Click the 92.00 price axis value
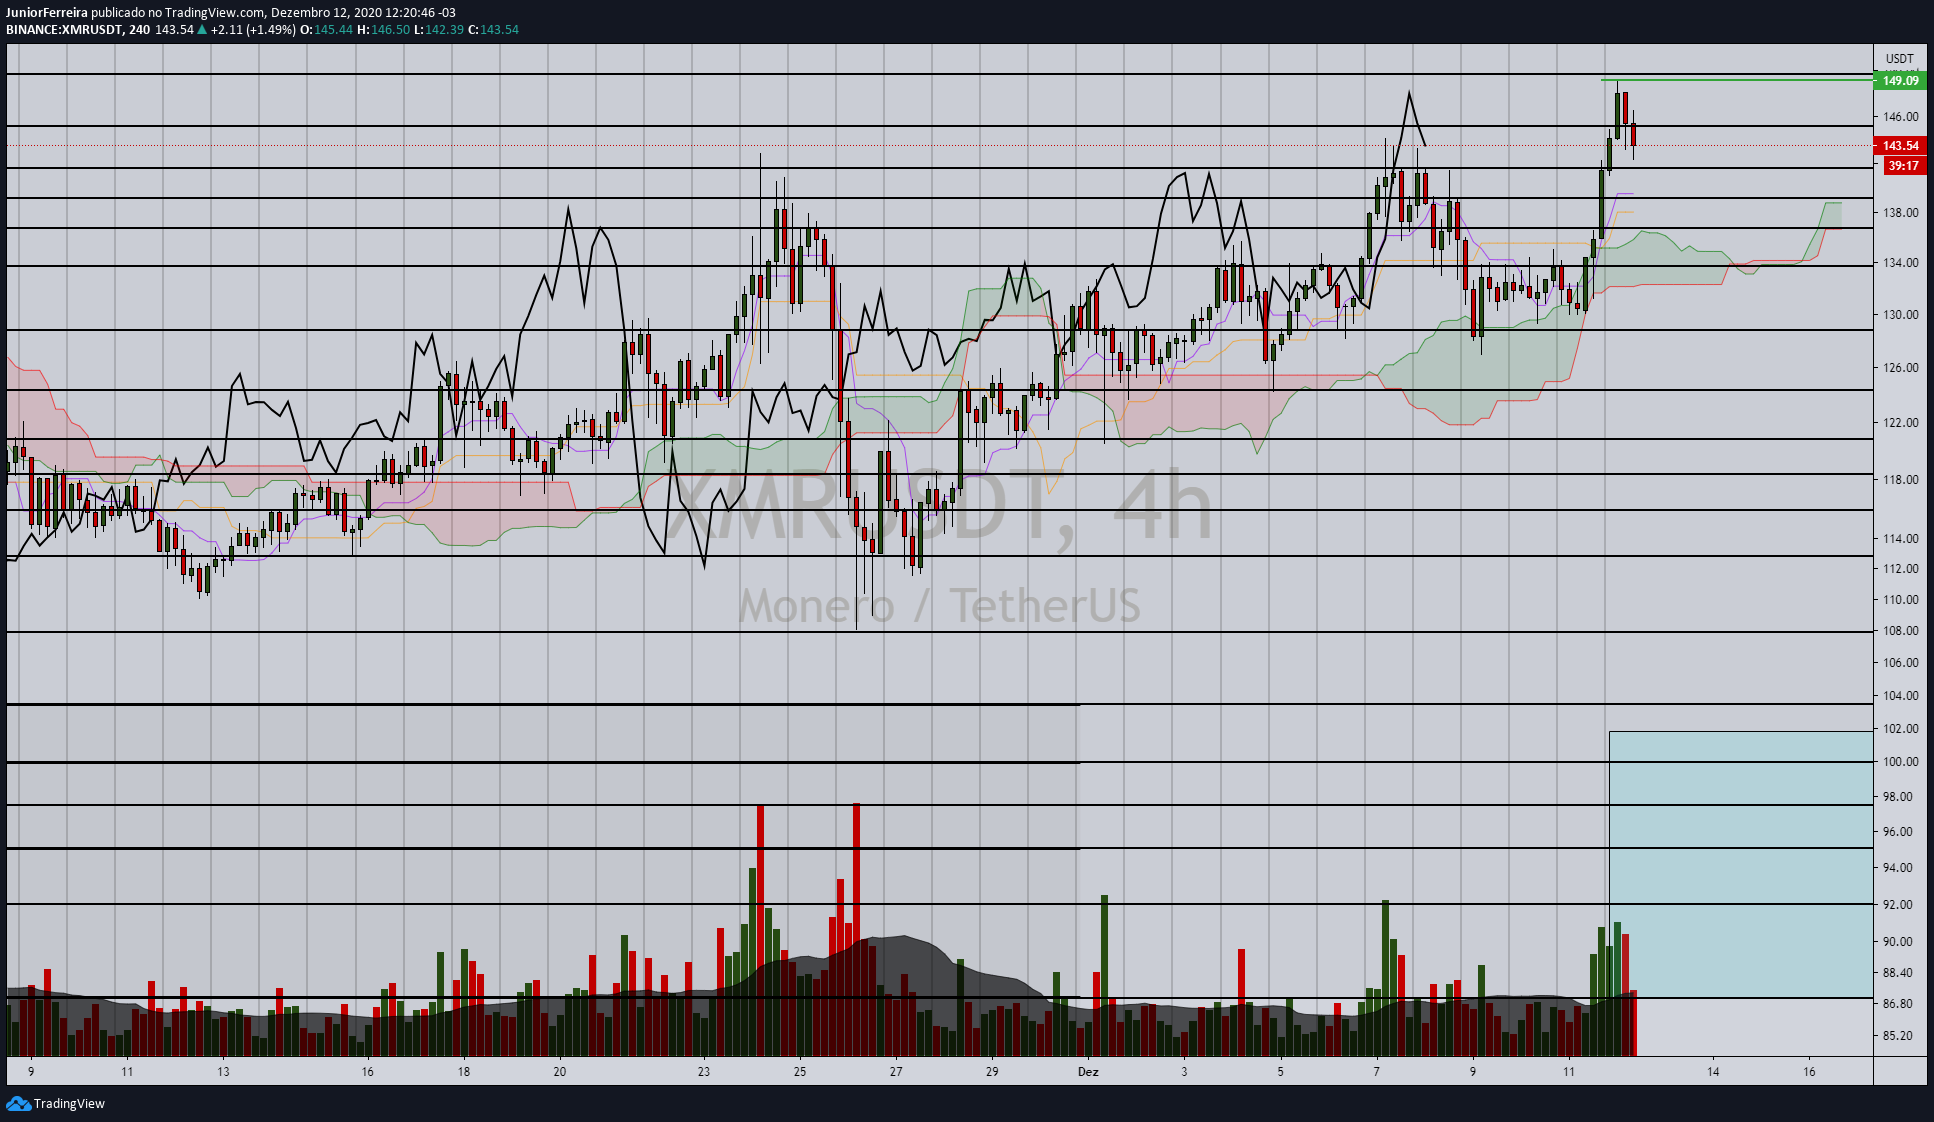 1898,905
